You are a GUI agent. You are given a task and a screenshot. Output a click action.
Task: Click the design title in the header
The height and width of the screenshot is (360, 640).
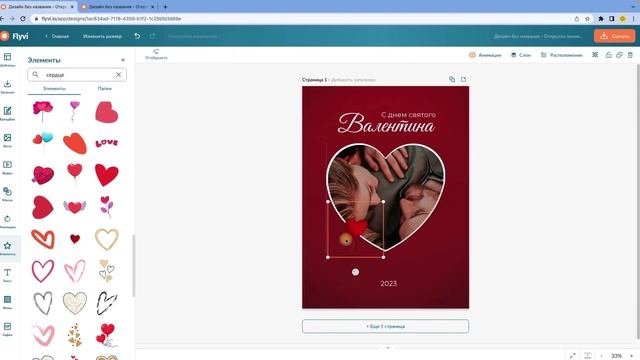coord(538,36)
